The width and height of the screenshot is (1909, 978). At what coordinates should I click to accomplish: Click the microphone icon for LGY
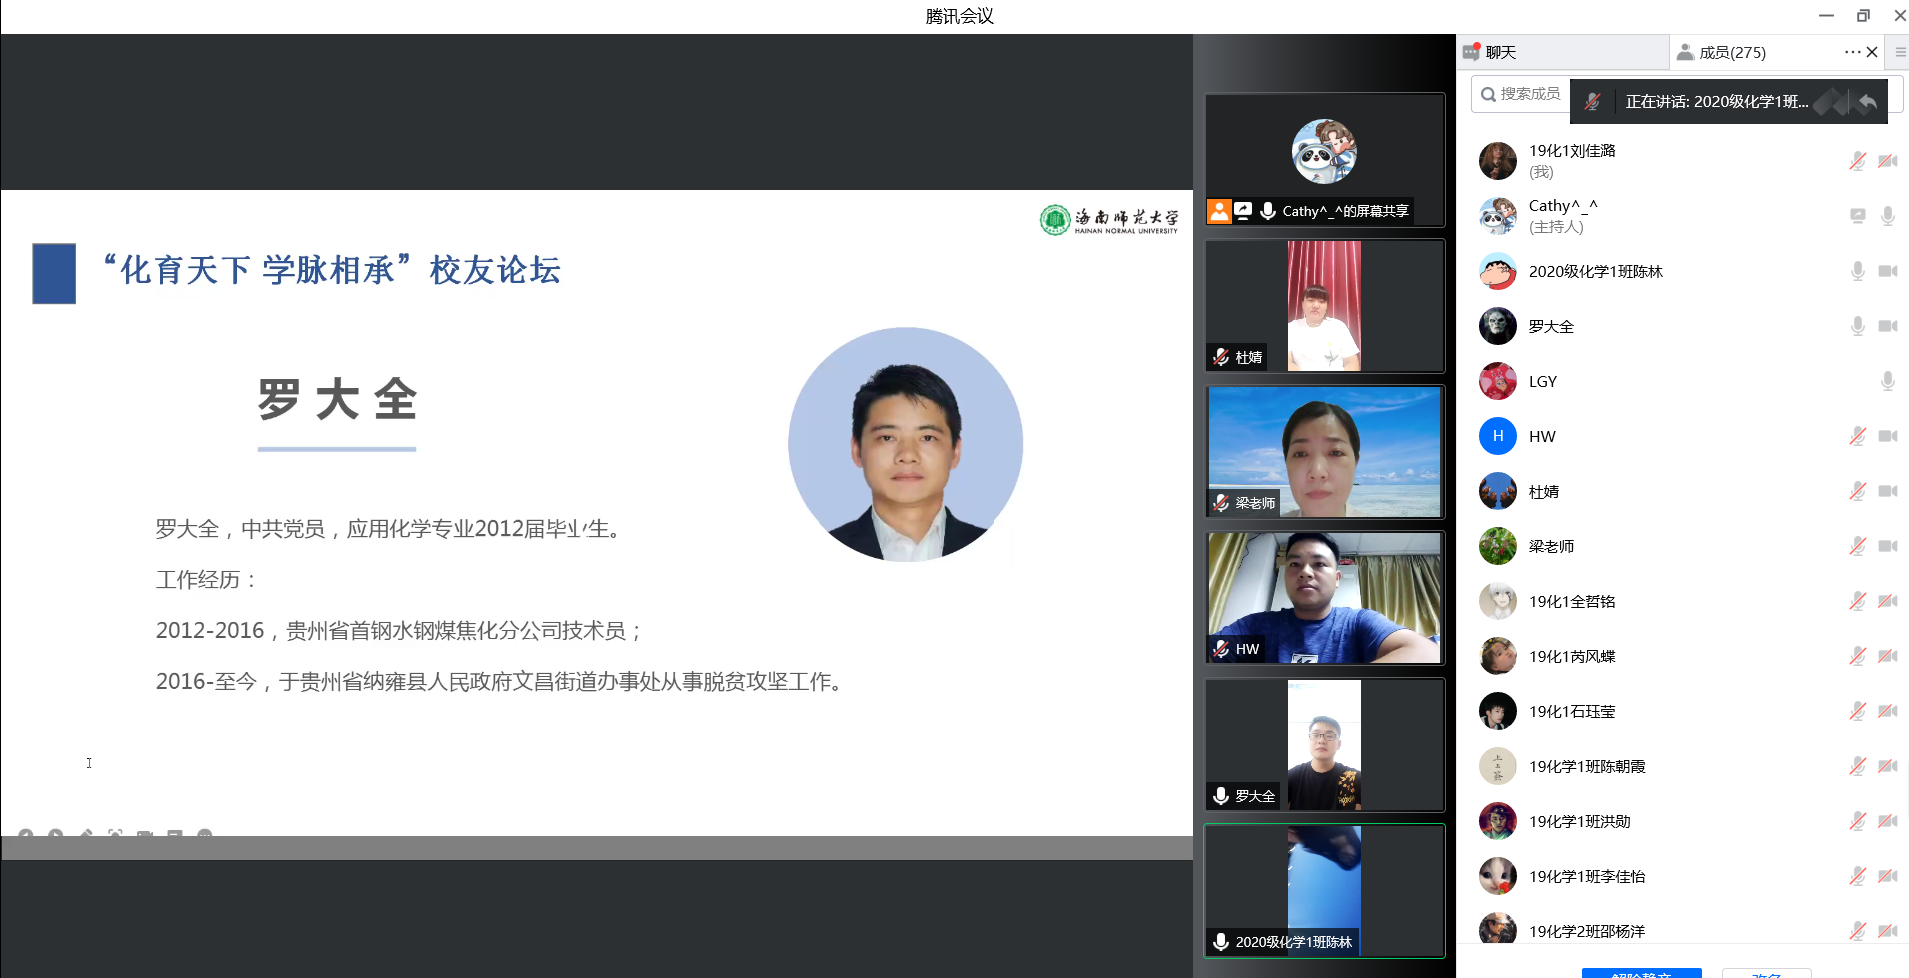coord(1887,381)
